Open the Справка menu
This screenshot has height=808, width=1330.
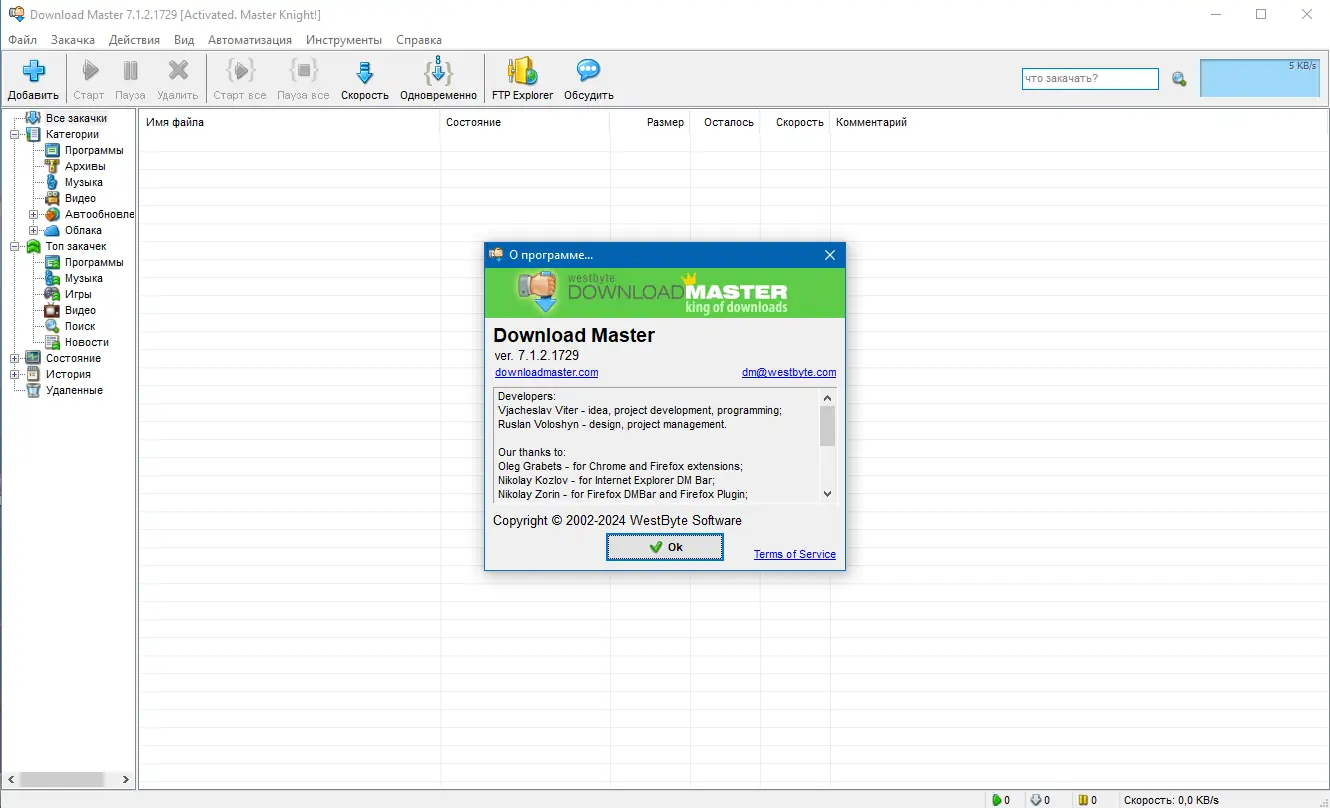pyautogui.click(x=419, y=40)
